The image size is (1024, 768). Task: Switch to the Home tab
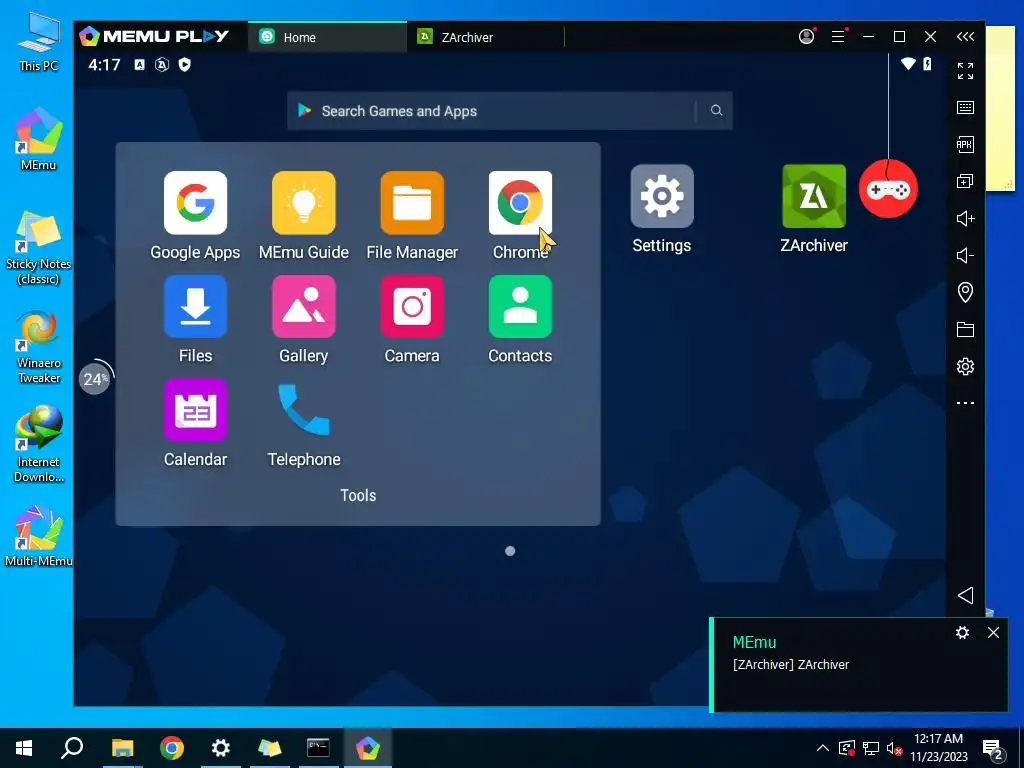tap(327, 37)
